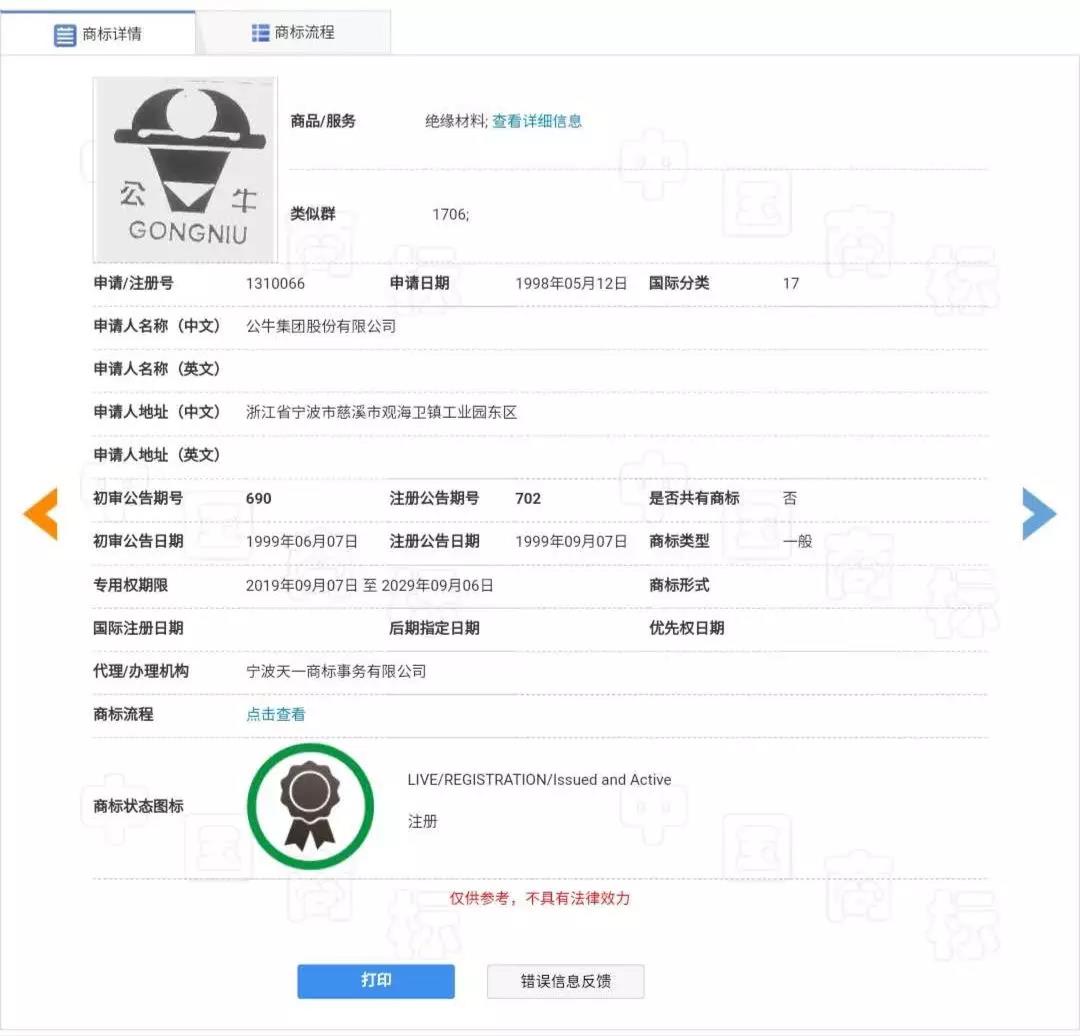The image size is (1080, 1036).
Task: Click the 申请/注册号 label
Action: pyautogui.click(x=134, y=283)
